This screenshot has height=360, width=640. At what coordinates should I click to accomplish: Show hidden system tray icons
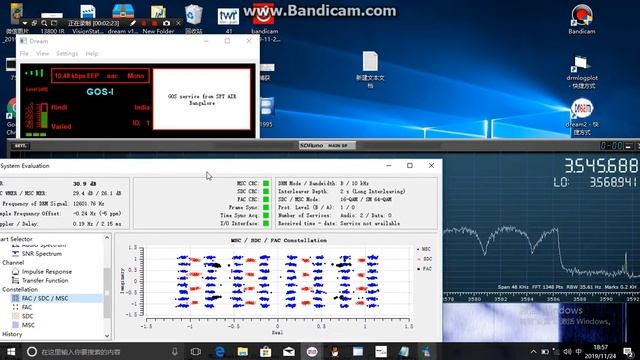[x=533, y=351]
